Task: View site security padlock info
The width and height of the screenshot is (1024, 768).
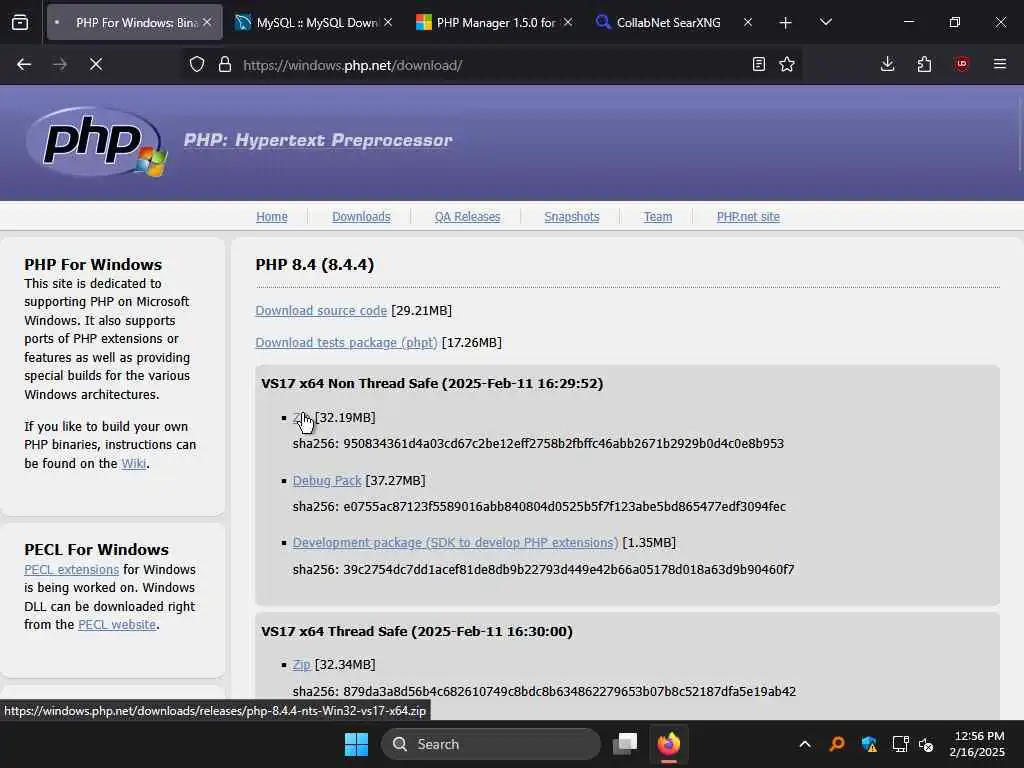Action: (x=225, y=64)
